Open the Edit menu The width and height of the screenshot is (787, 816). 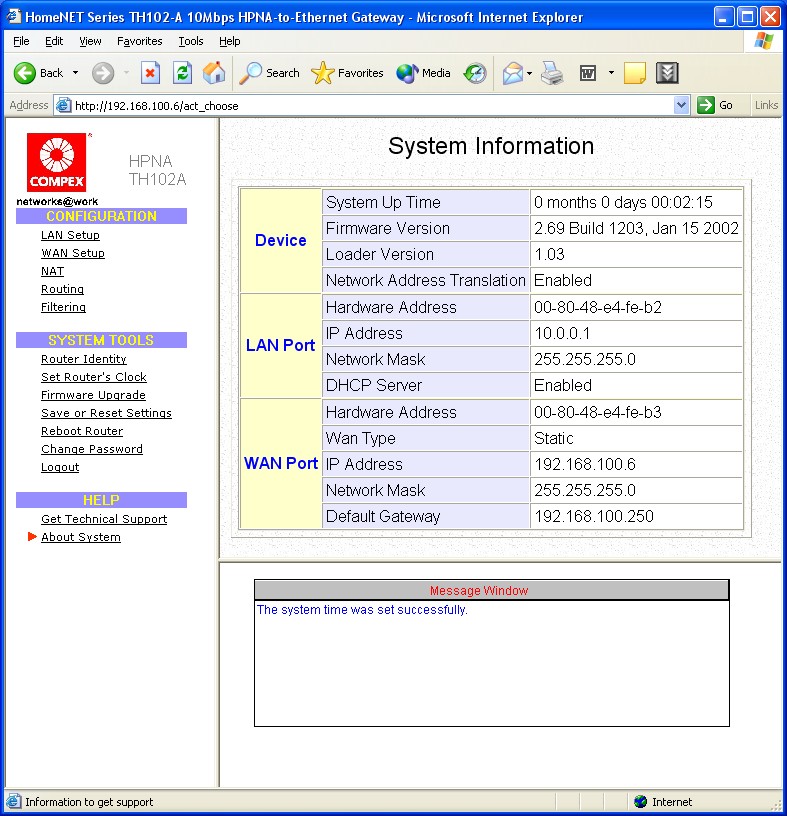pyautogui.click(x=54, y=41)
